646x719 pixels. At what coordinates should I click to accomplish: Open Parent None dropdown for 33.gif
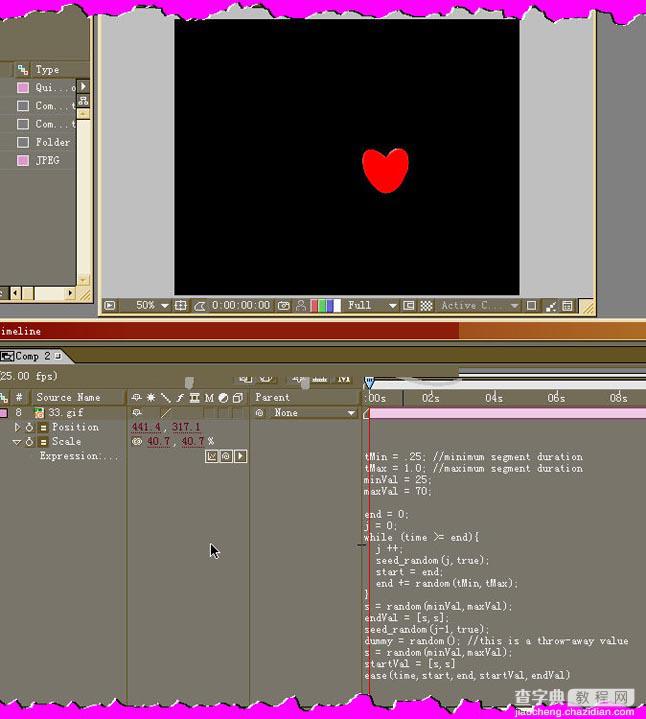(x=314, y=413)
